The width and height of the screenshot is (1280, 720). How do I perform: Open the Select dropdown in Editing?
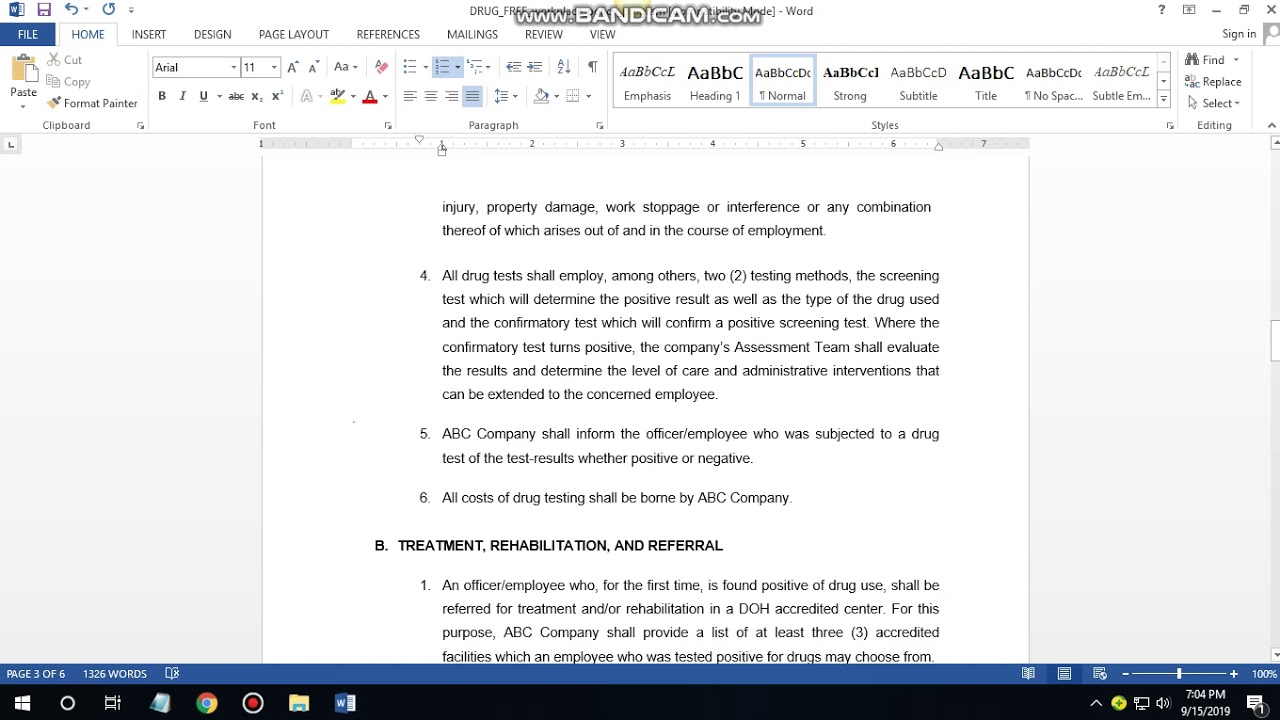1213,104
